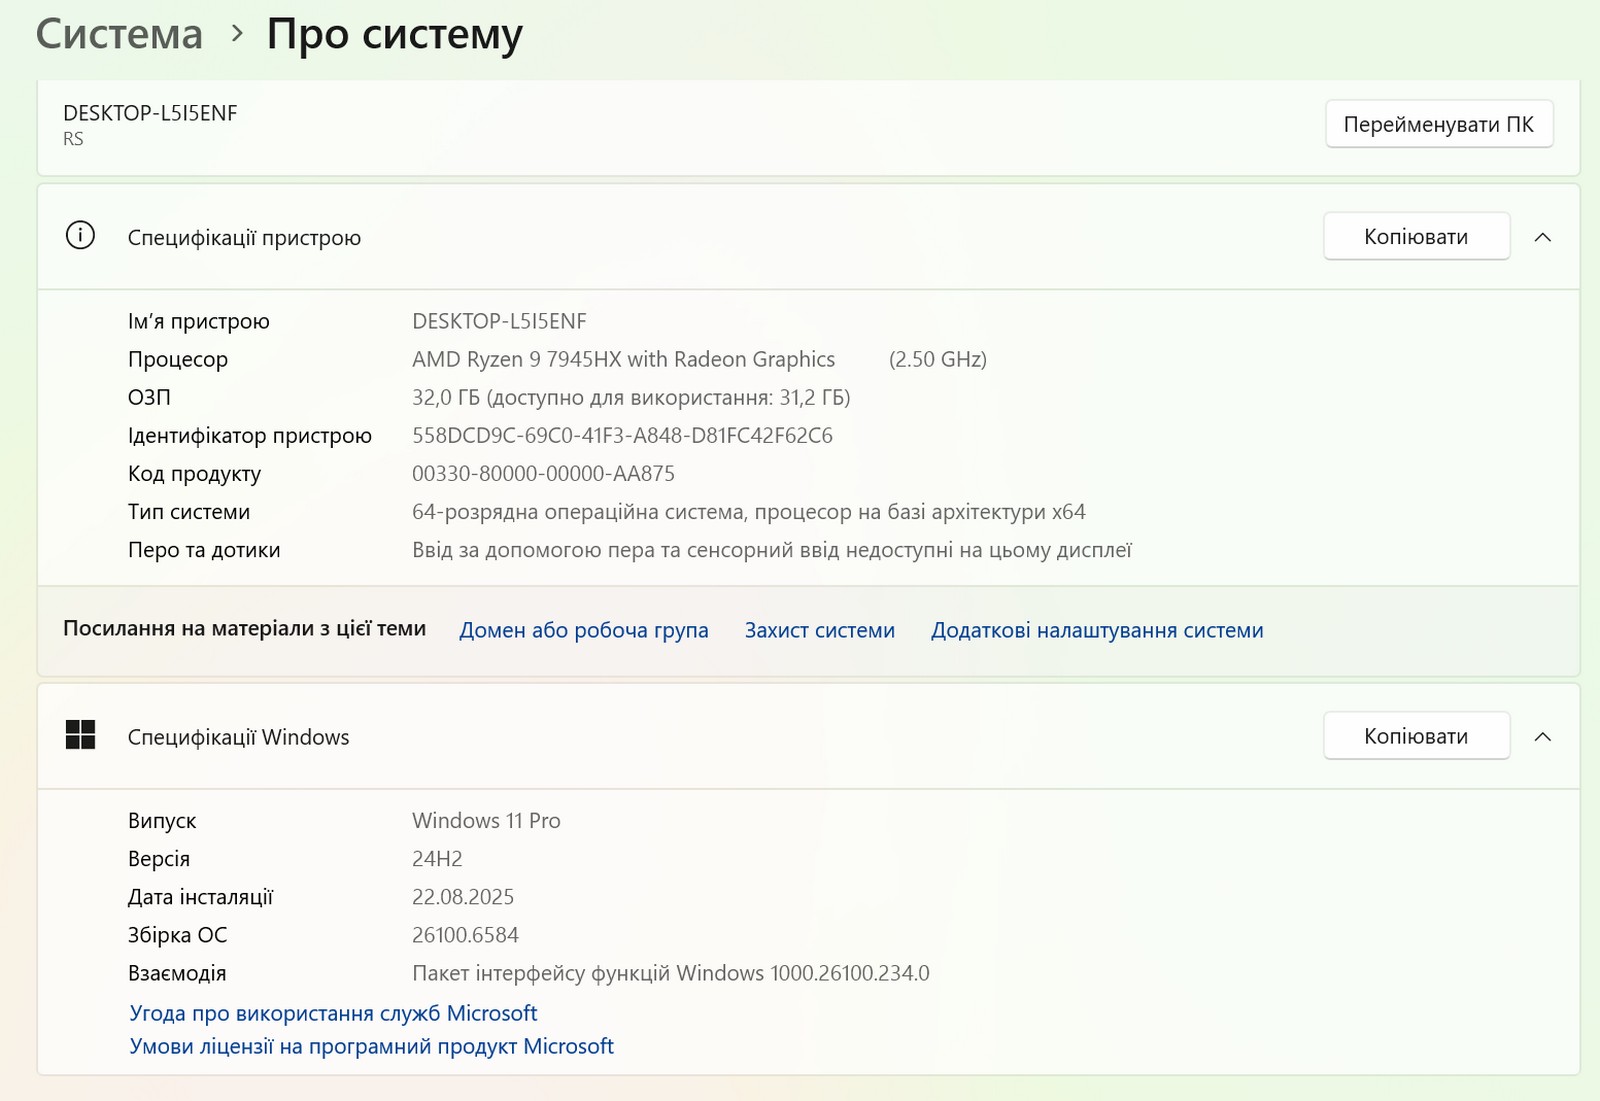Image resolution: width=1600 pixels, height=1101 pixels.
Task: Click the Ідентифікатор пристрою value
Action: 622,435
